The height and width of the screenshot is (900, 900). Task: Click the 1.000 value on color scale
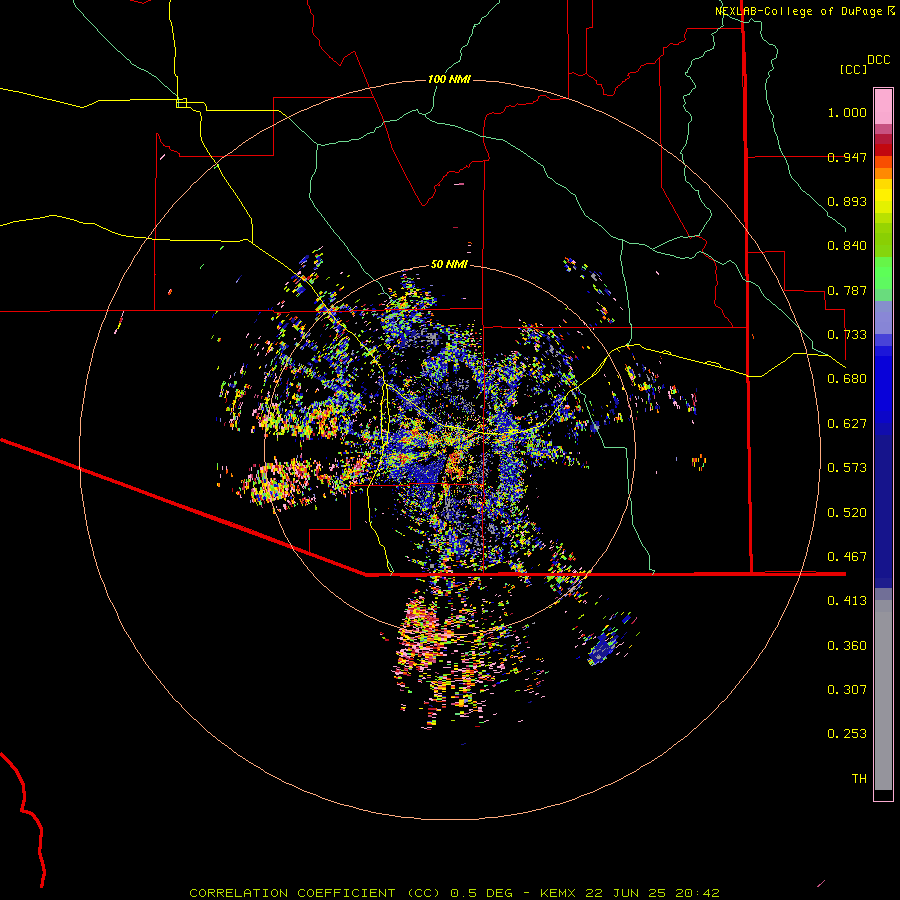[x=847, y=112]
